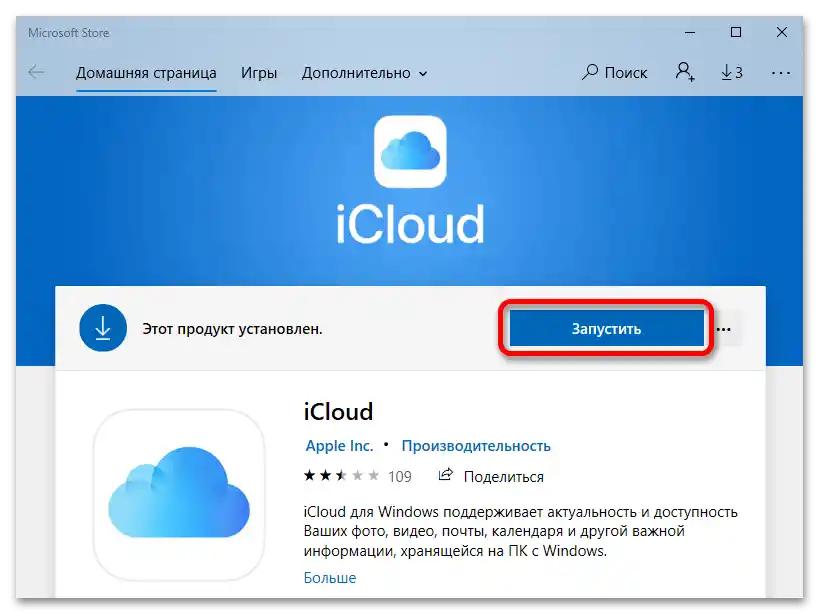Open the Поиск search field
The height and width of the screenshot is (614, 819).
(x=615, y=73)
